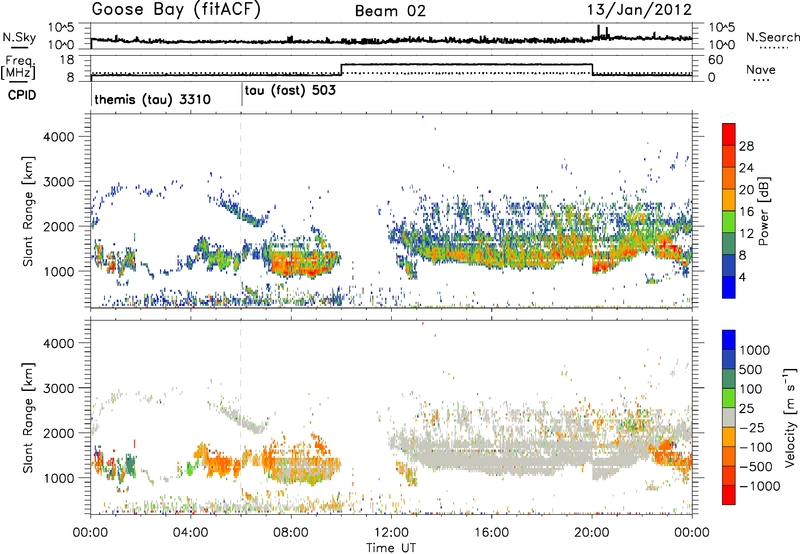
Task: Click the dashed CPID change line in Power panel
Action: pos(240,211)
